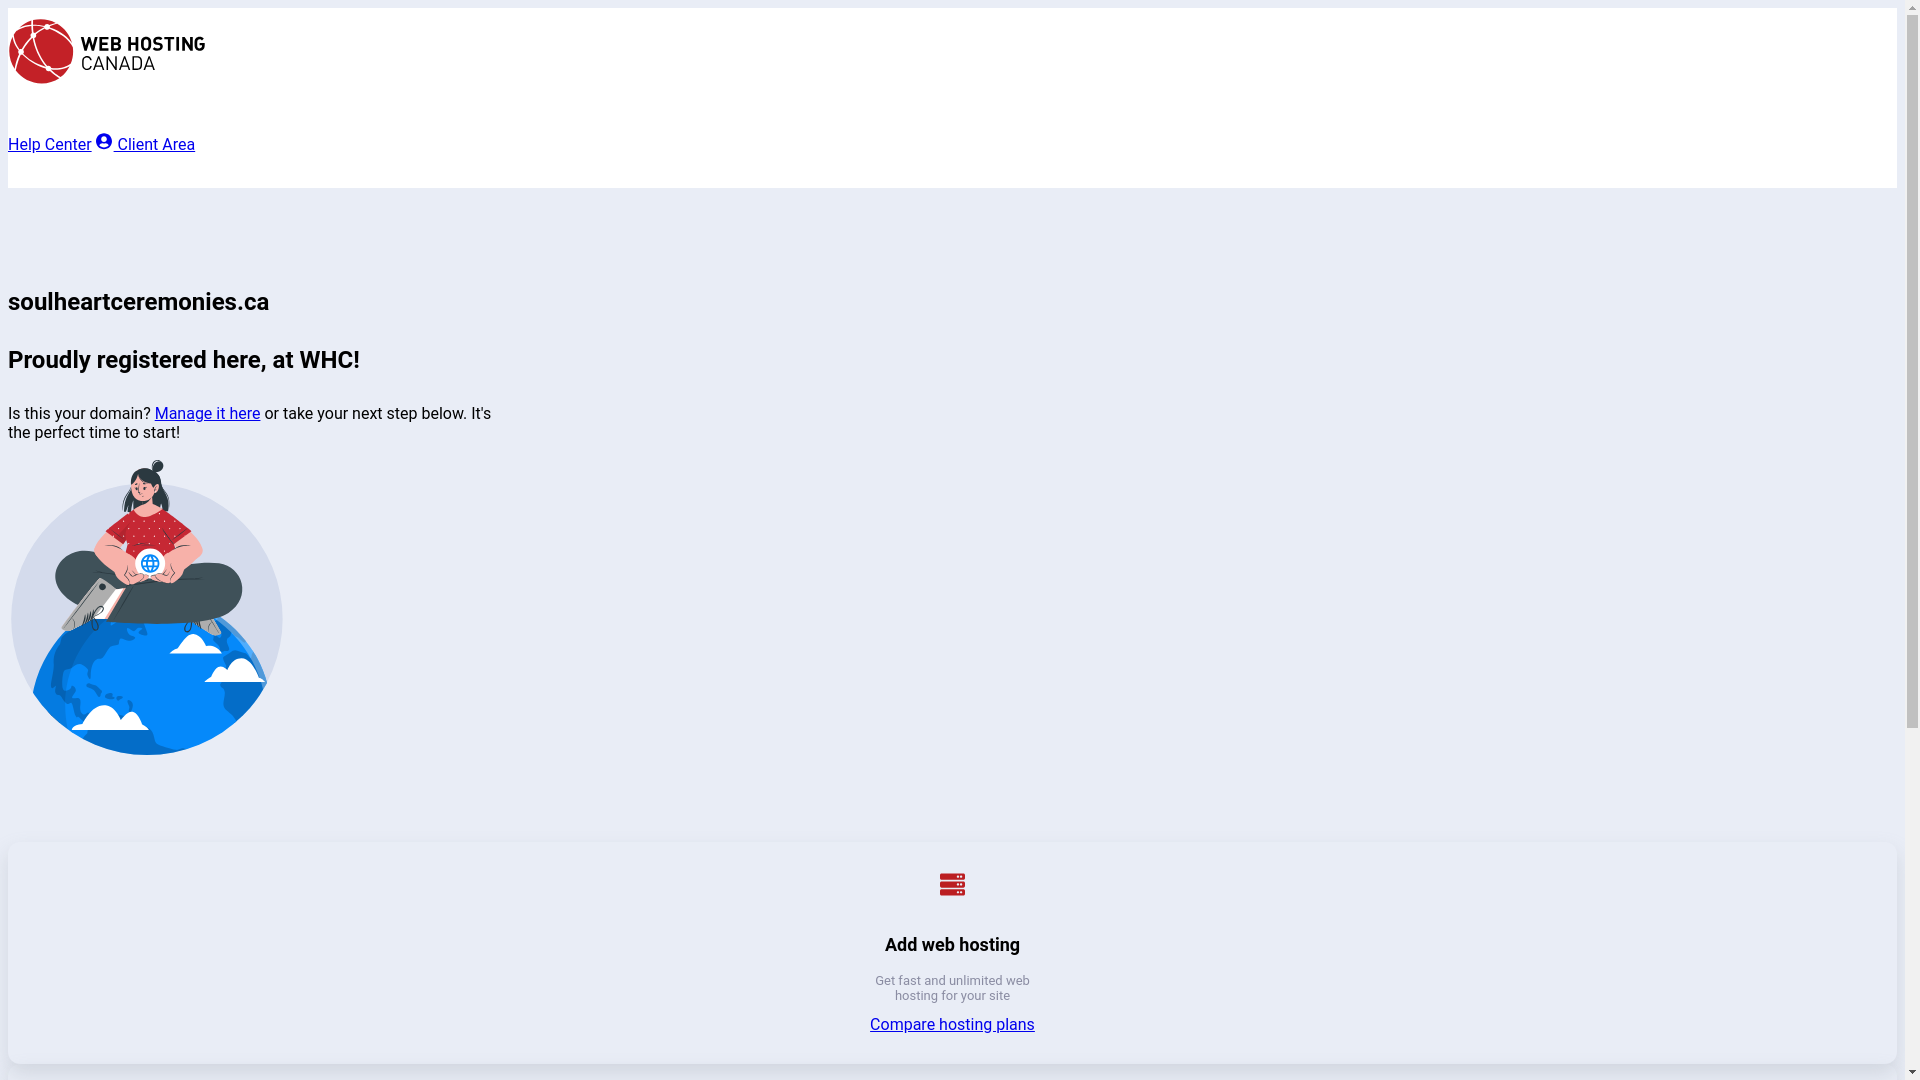1920x1080 pixels.
Task: Click the vertical scrollbar thumb
Action: (x=1912, y=370)
